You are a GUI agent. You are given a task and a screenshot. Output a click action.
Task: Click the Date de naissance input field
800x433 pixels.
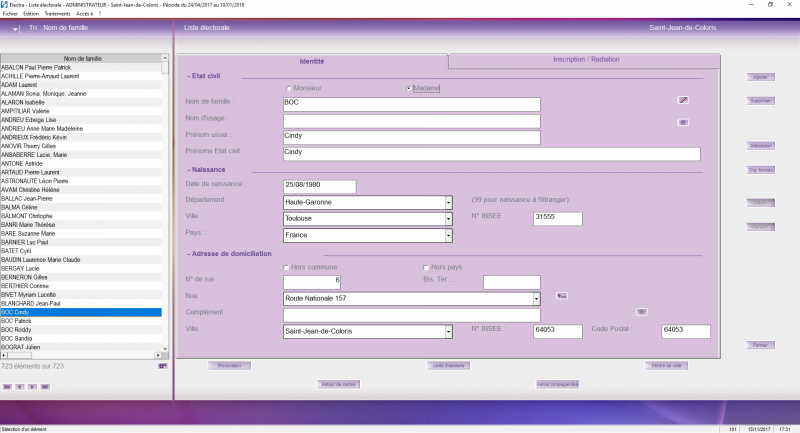pyautogui.click(x=320, y=186)
